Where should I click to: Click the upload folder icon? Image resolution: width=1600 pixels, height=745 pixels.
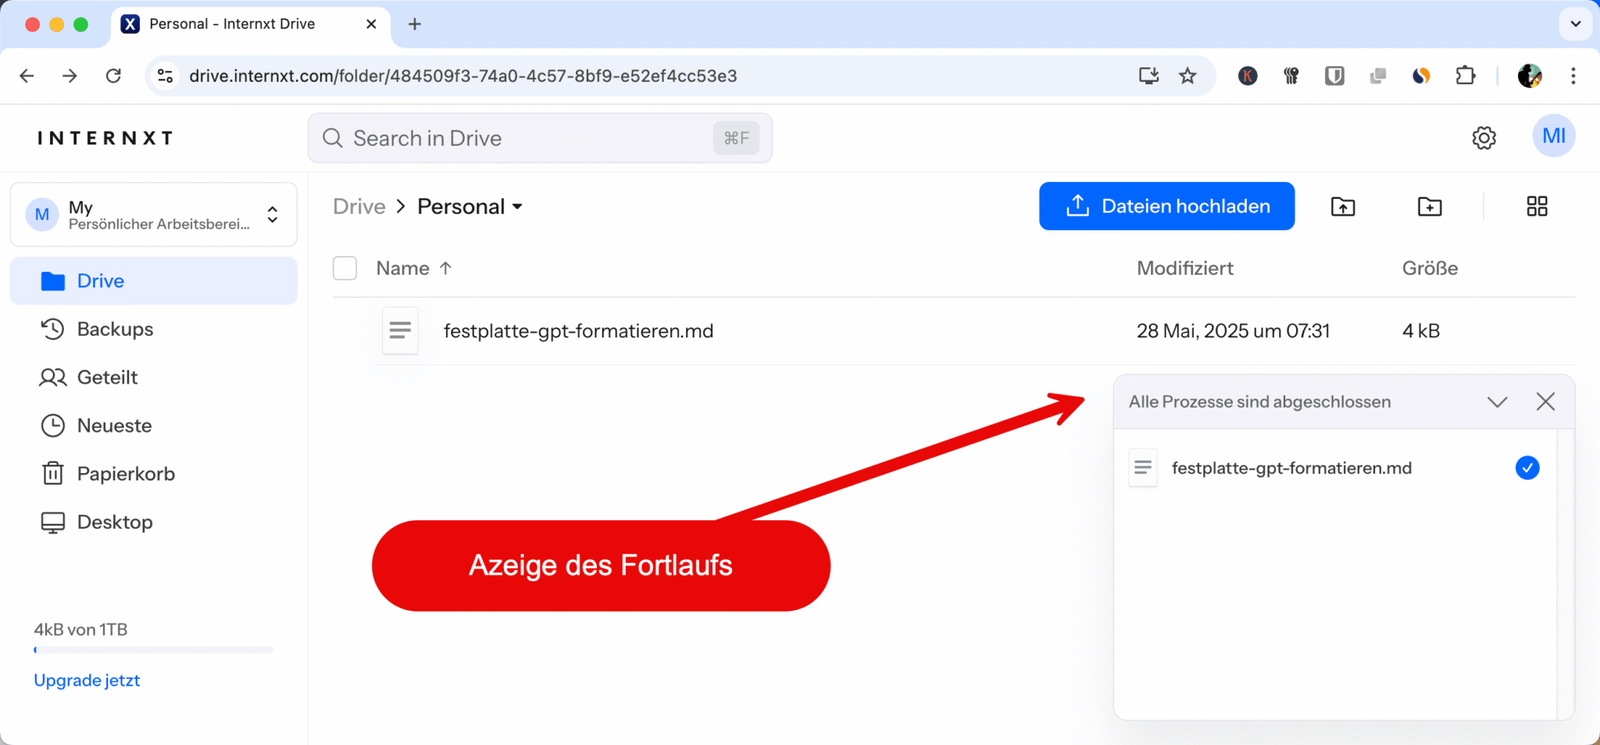point(1343,206)
